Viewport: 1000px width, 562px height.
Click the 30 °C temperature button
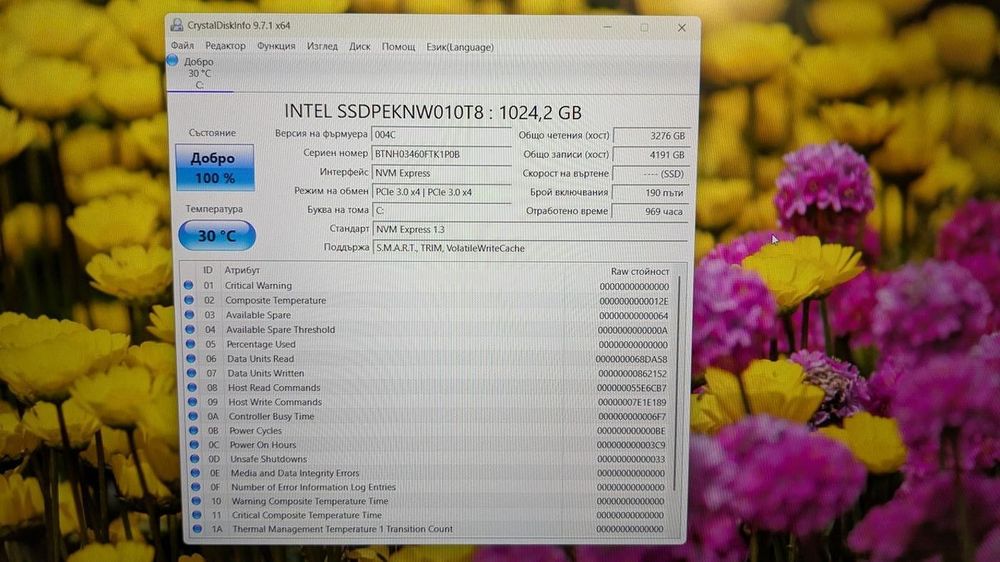tap(217, 235)
